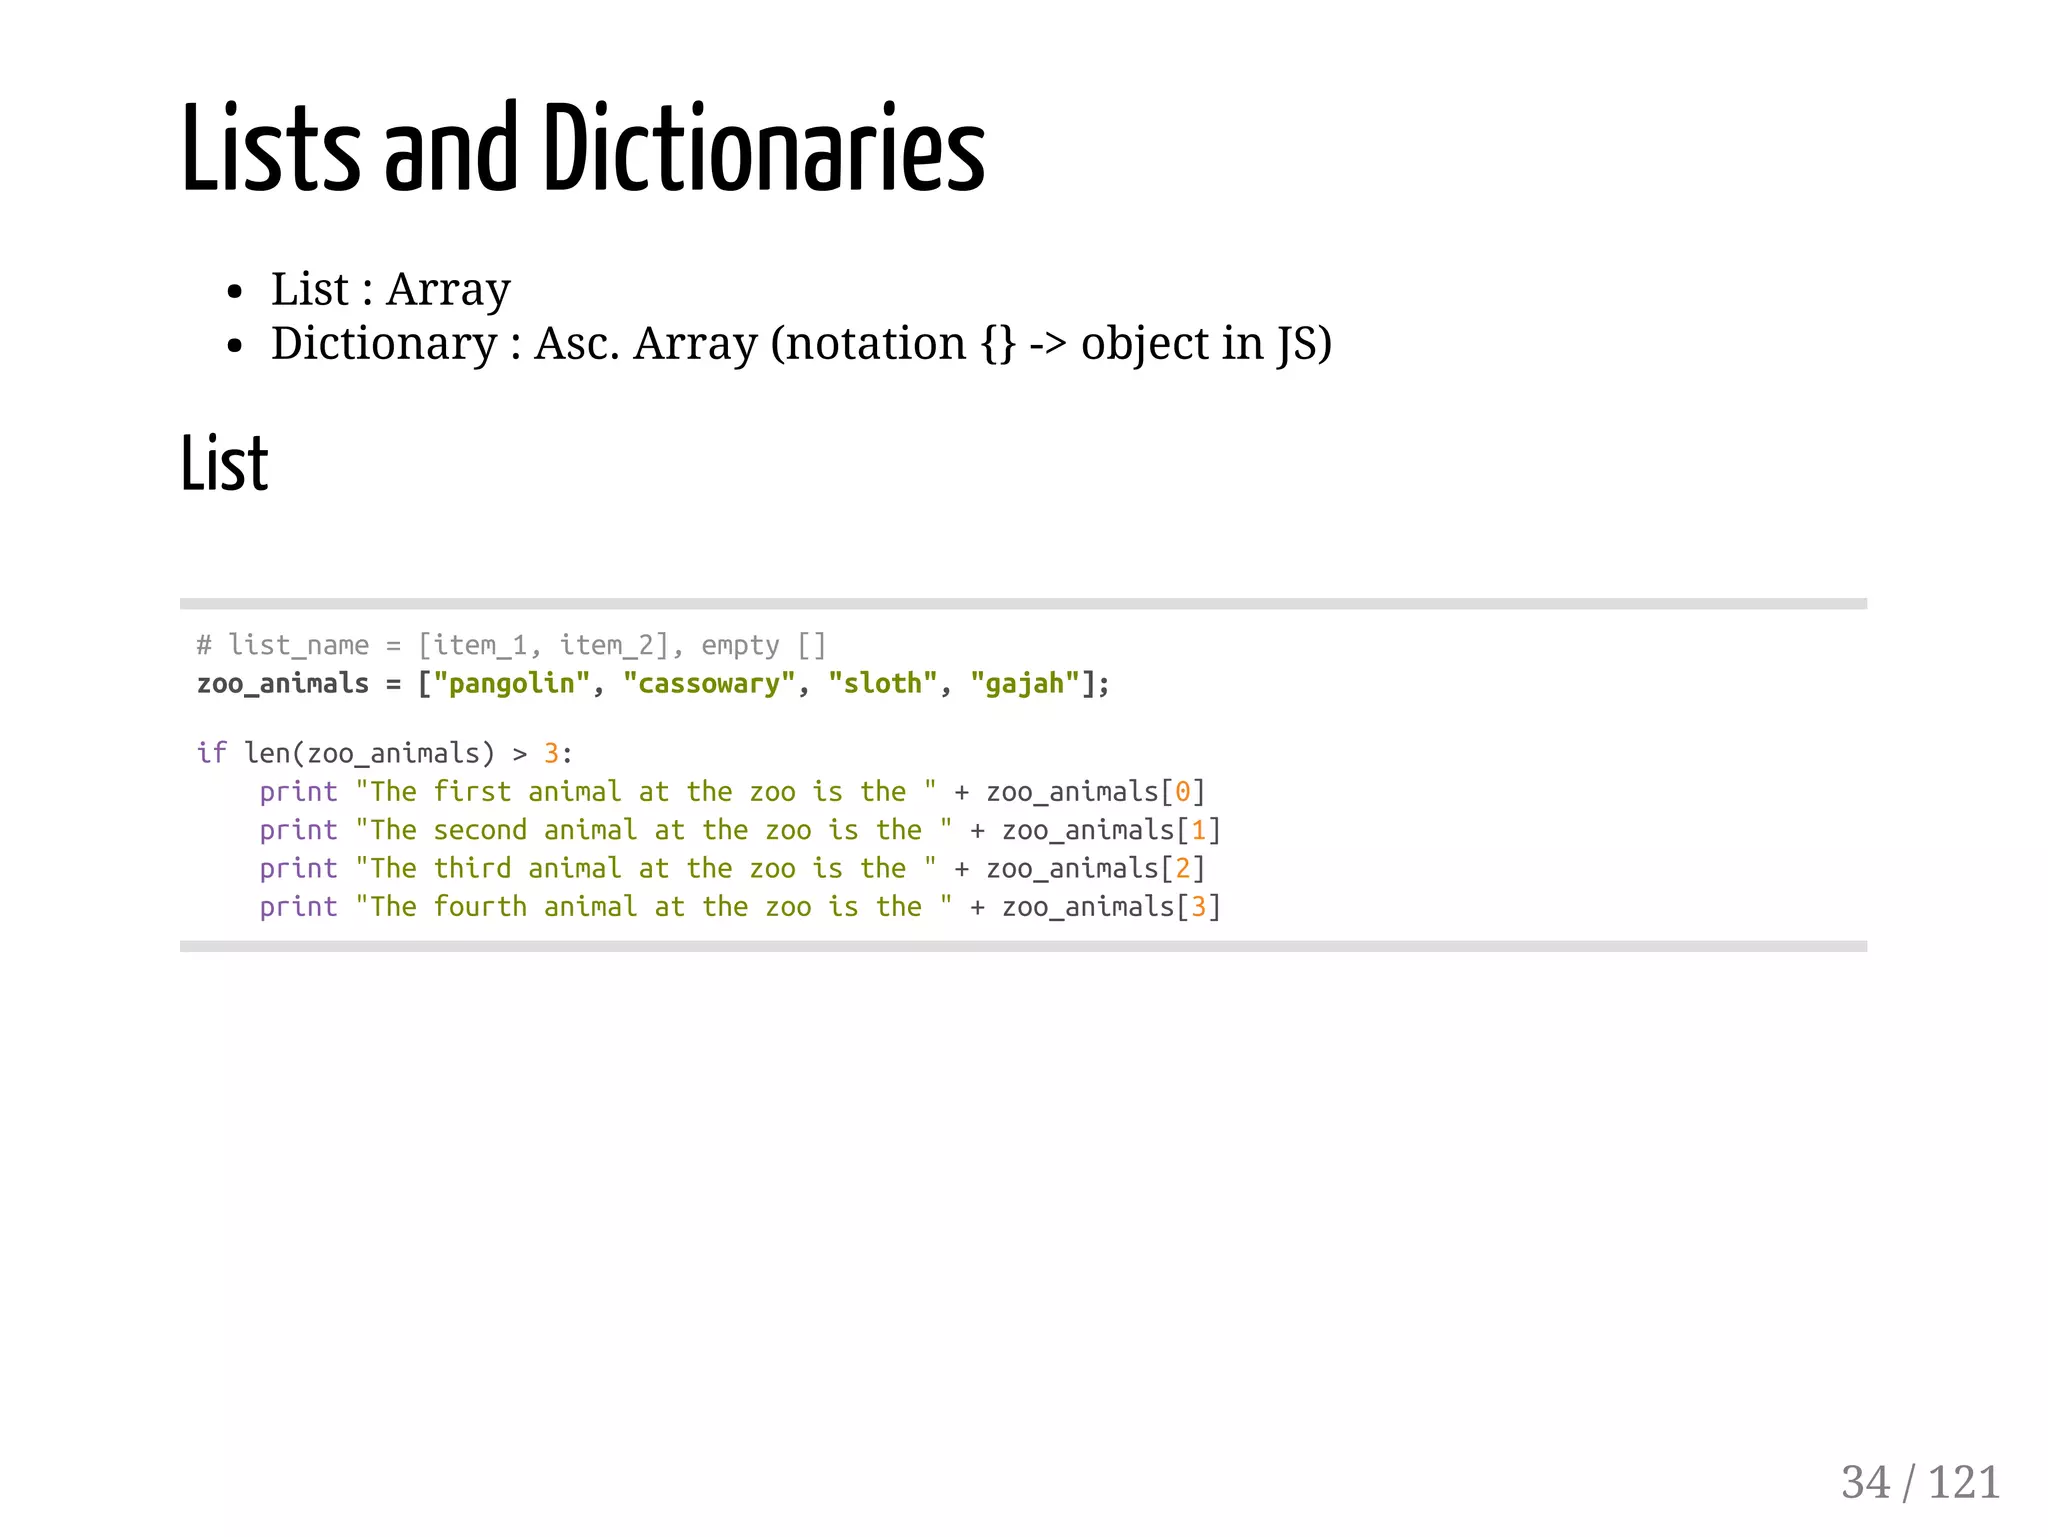Image resolution: width=2048 pixels, height=1537 pixels.
Task: Click the 'if' keyword in code
Action: [211, 753]
